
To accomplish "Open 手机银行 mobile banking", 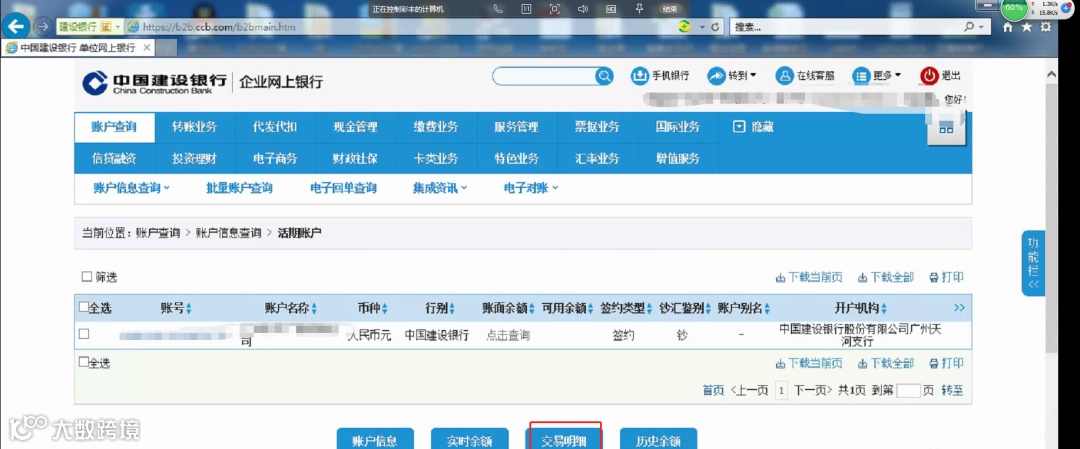I will coord(660,76).
